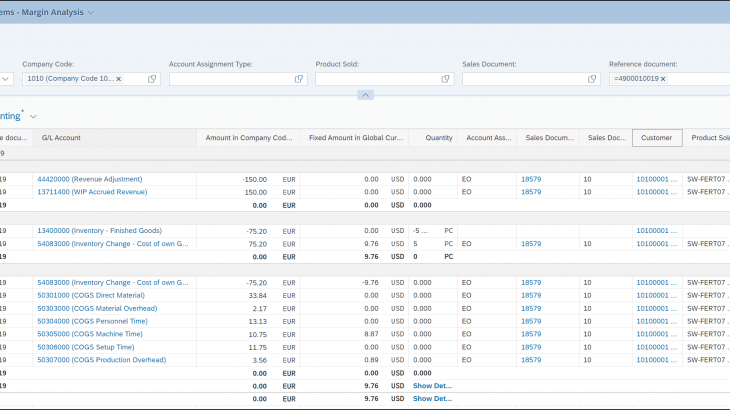Image resolution: width=730 pixels, height=410 pixels.
Task: Remove the =4900010019 reference document token
Action: pos(662,79)
